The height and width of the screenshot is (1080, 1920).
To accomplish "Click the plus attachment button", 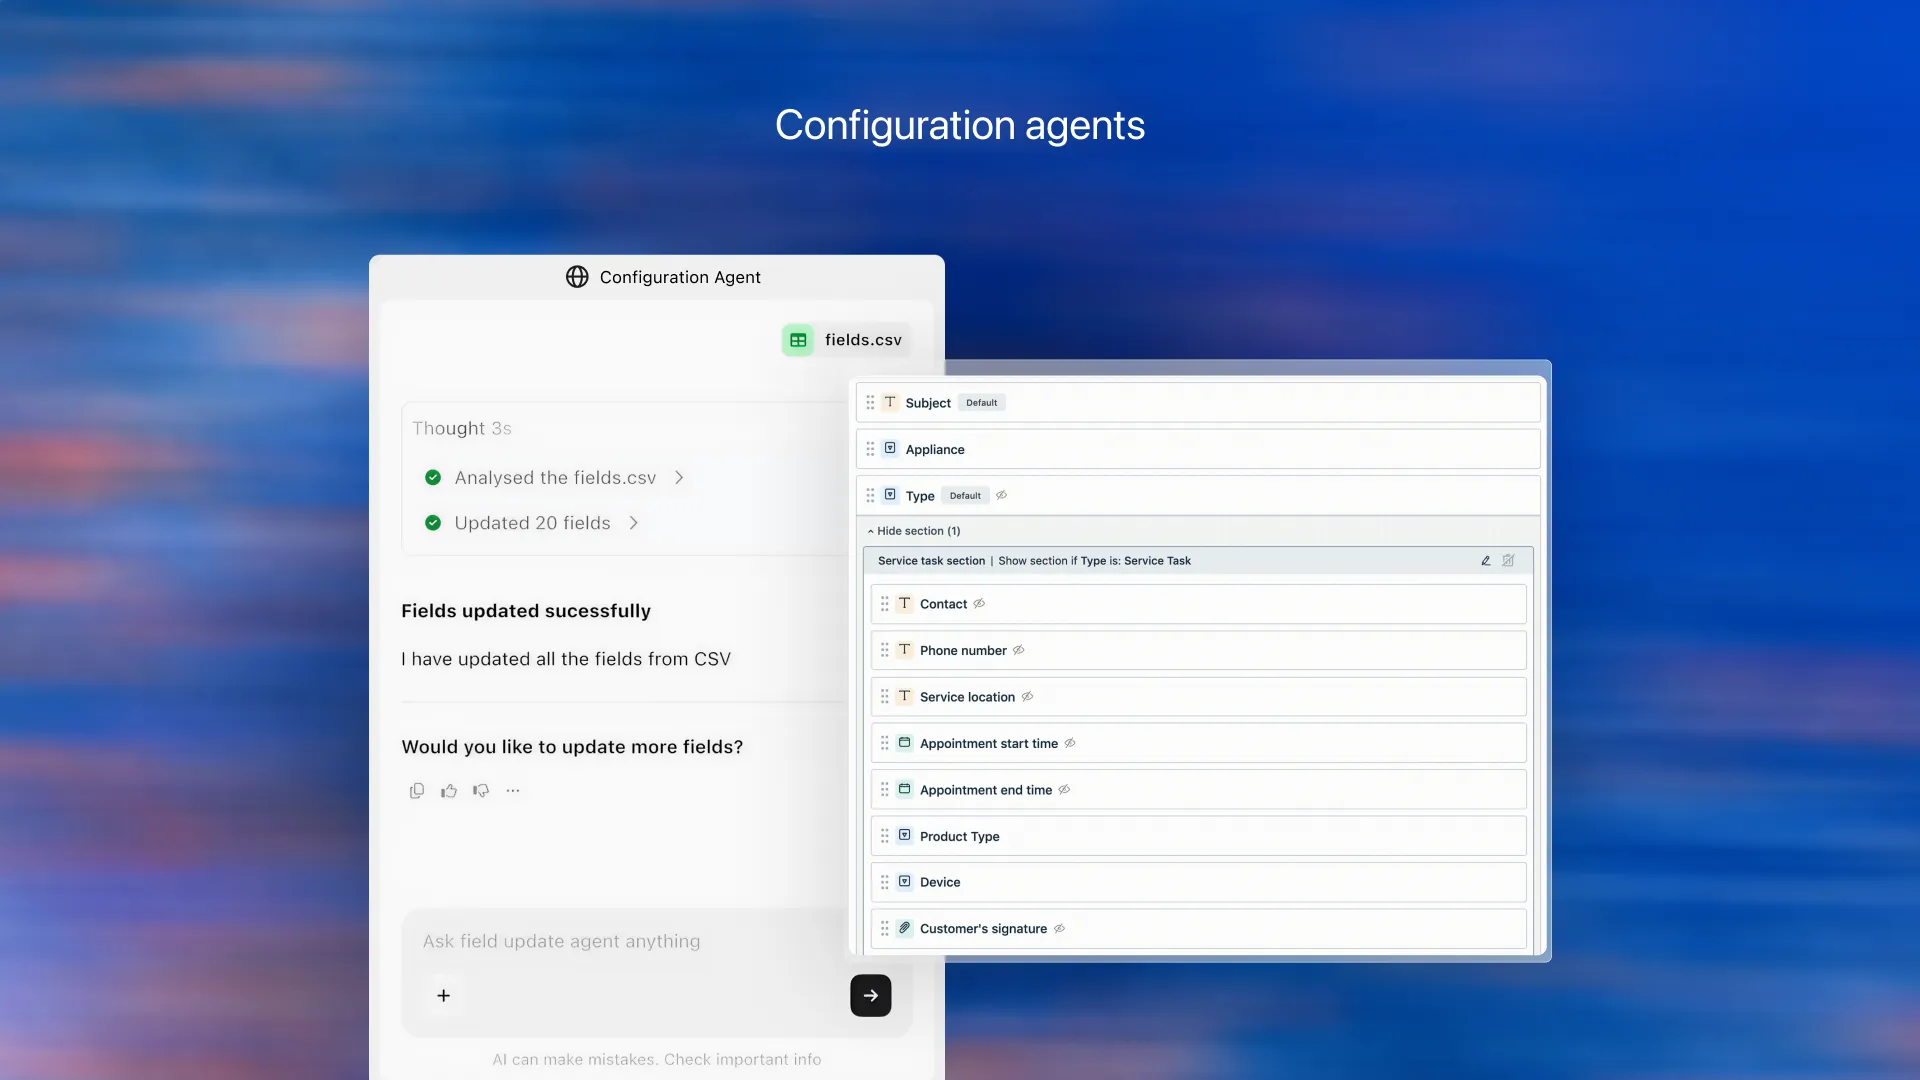I will point(444,996).
